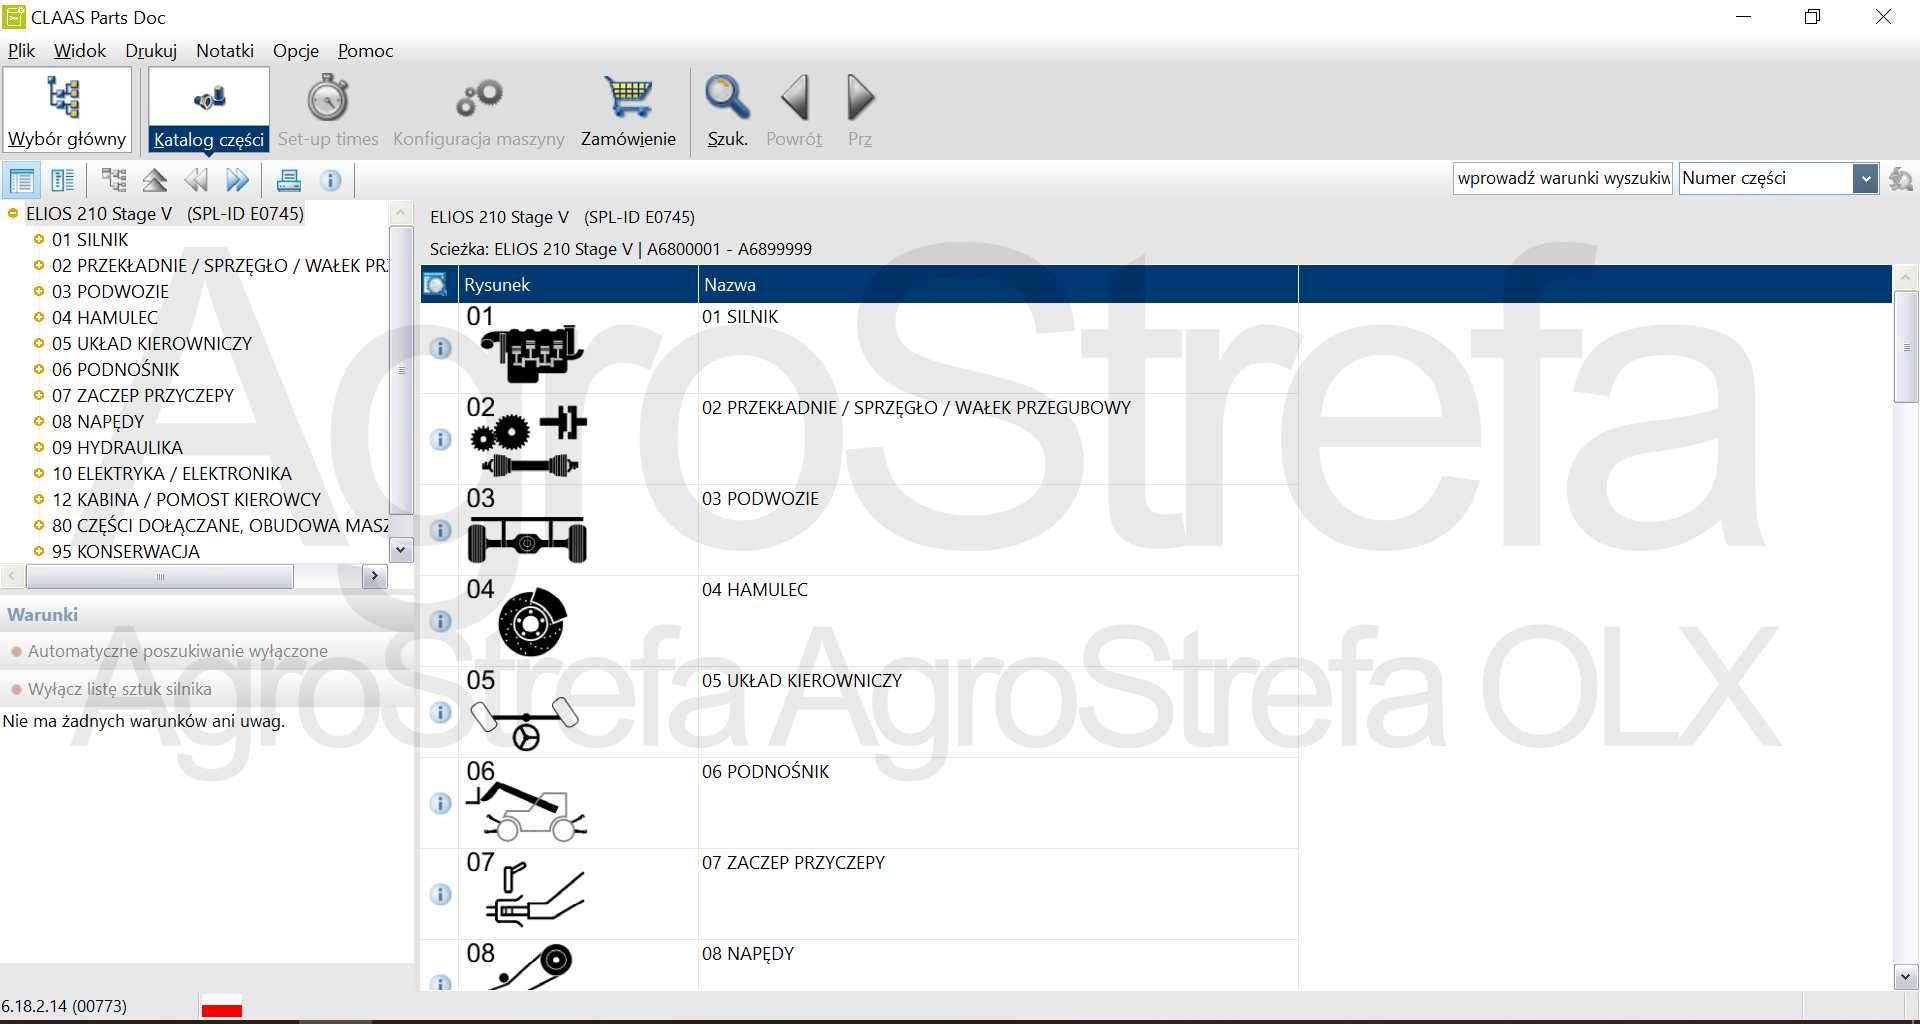Go forward with Prz arrow

click(x=860, y=98)
